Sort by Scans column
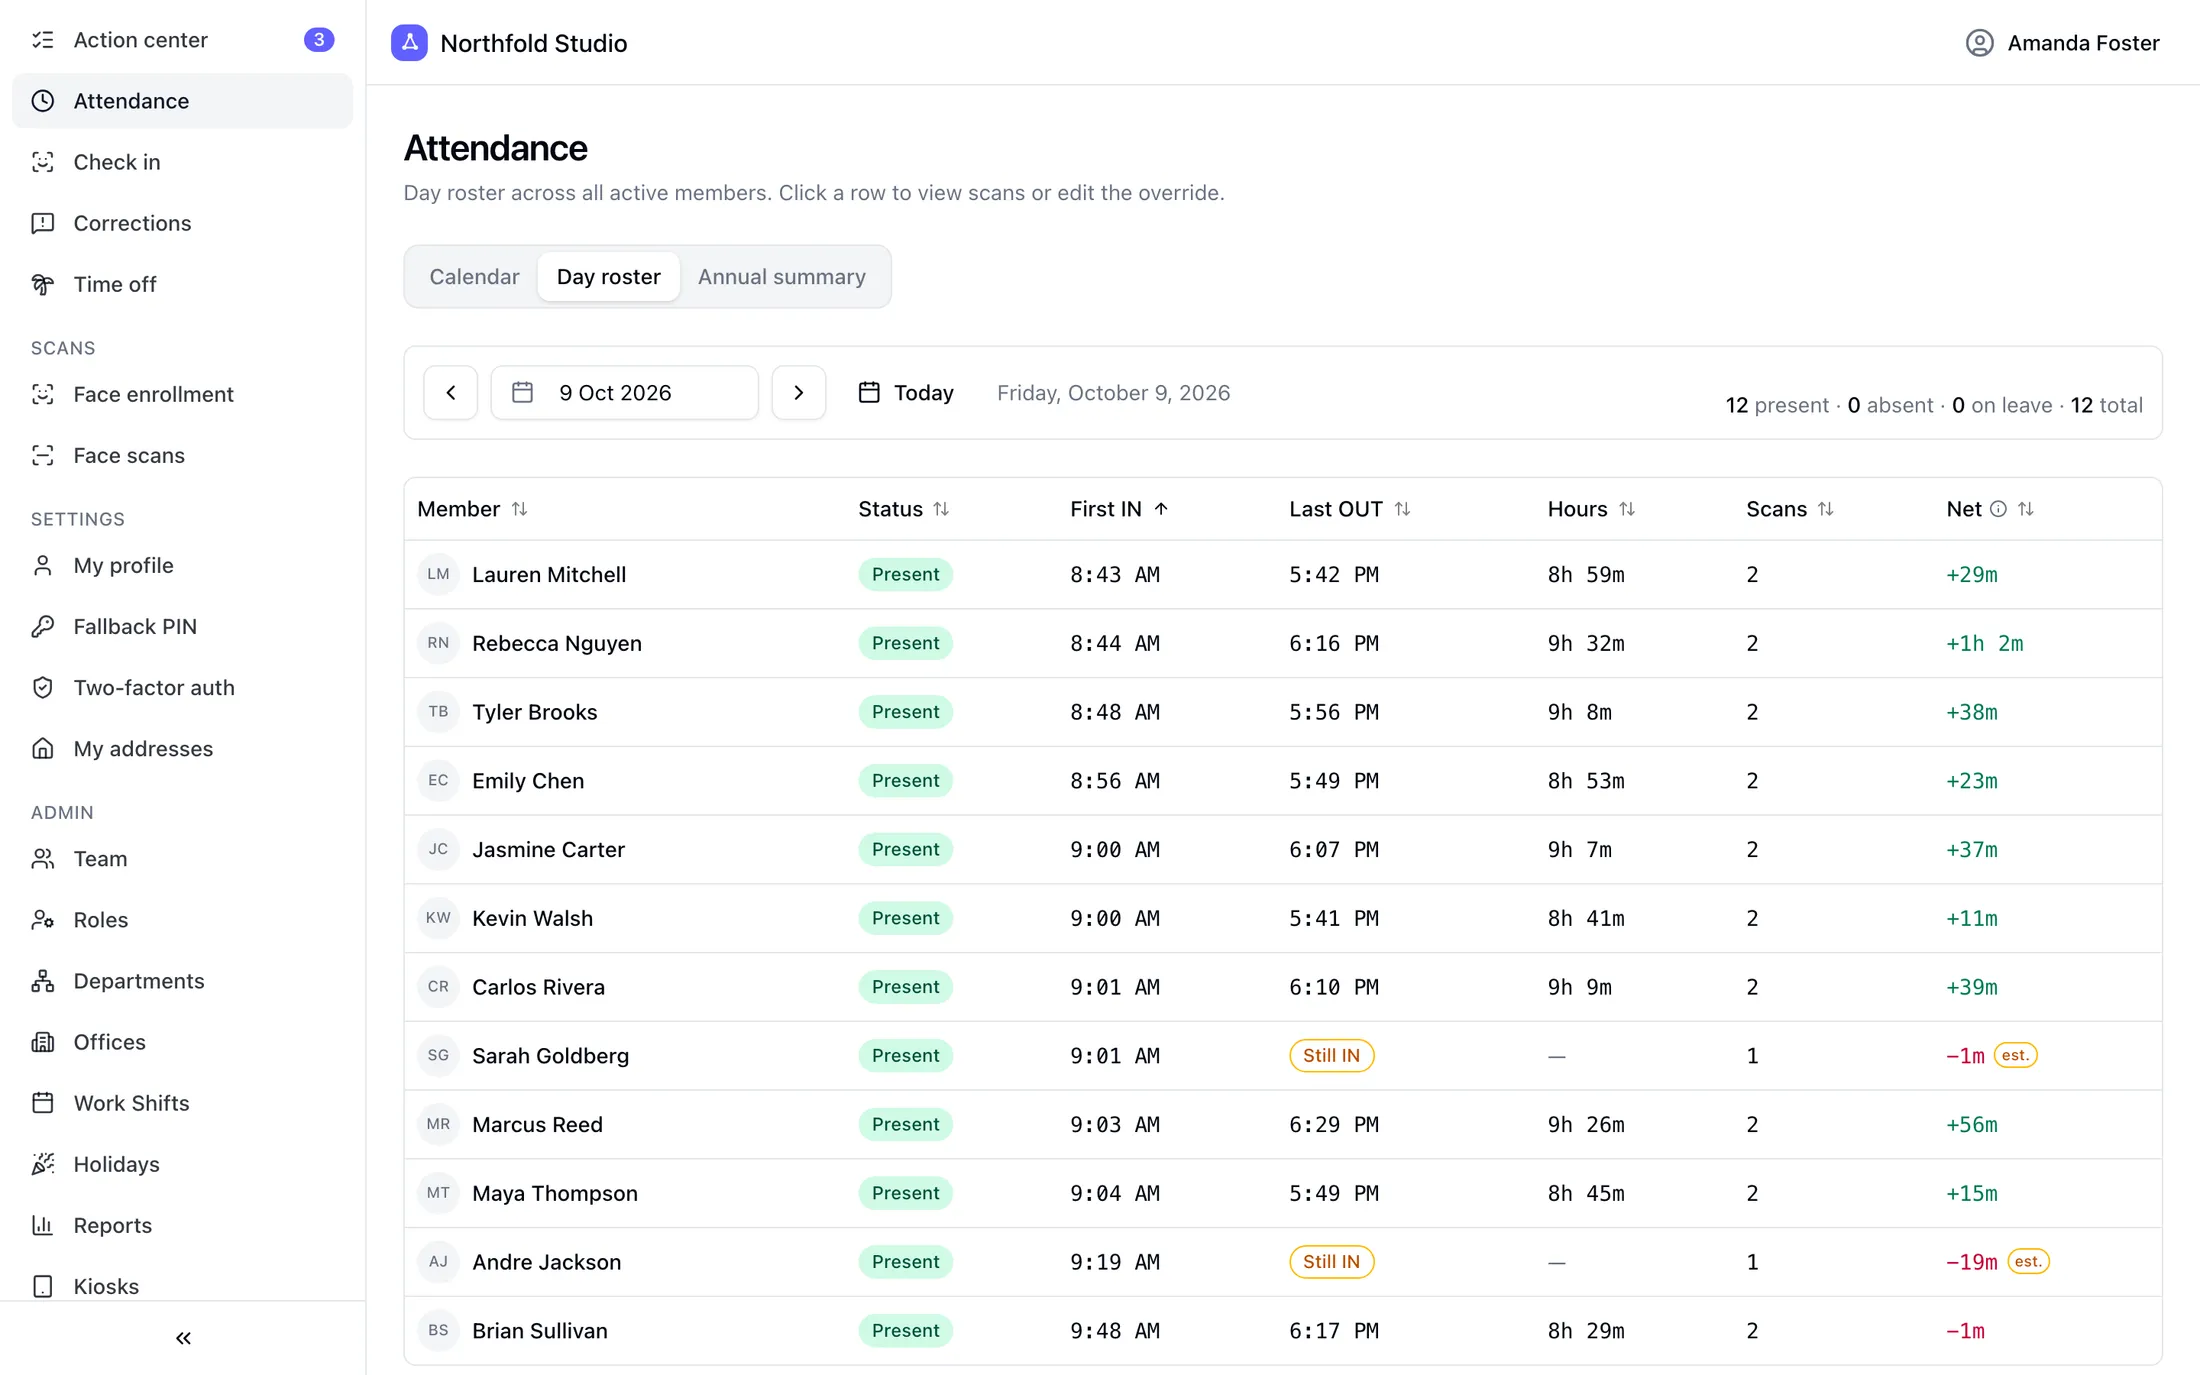This screenshot has width=2200, height=1375. click(1790, 509)
